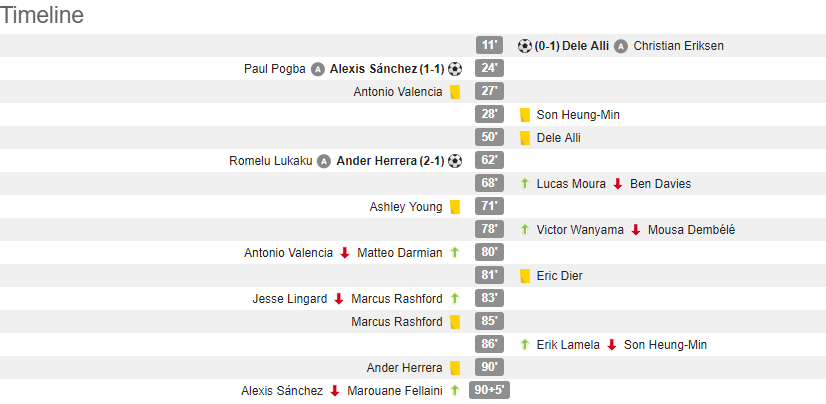The height and width of the screenshot is (404, 826).
Task: Click the goal ball icon beside Ander Herrera's 2-1
Action: pos(455,161)
